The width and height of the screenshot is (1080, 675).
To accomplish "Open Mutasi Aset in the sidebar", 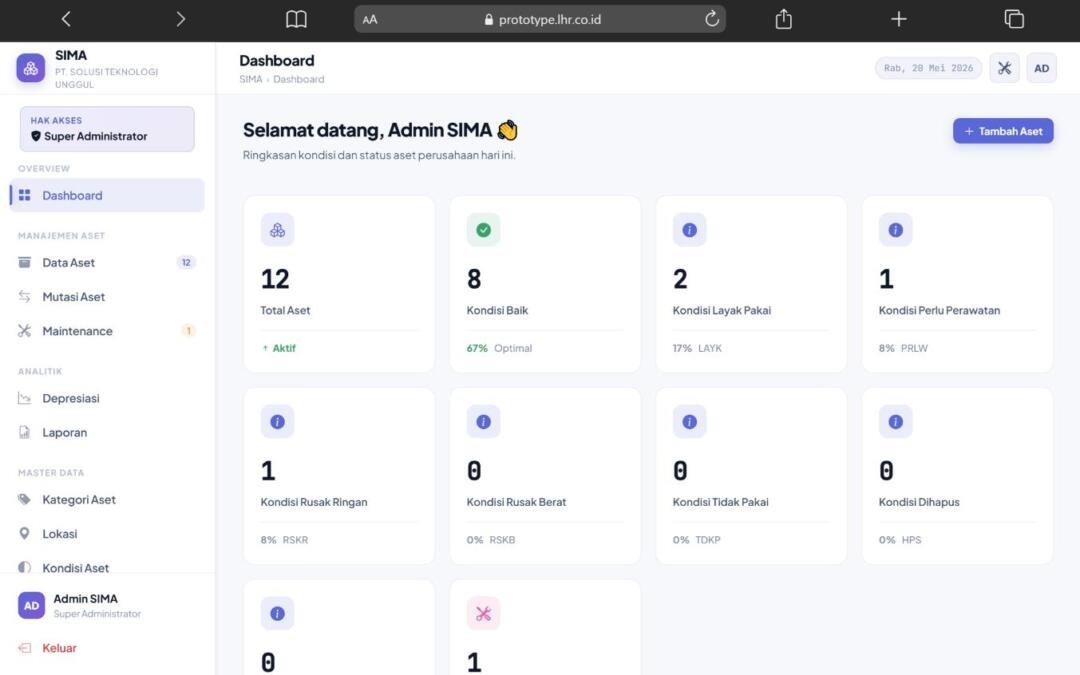I will (107, 297).
